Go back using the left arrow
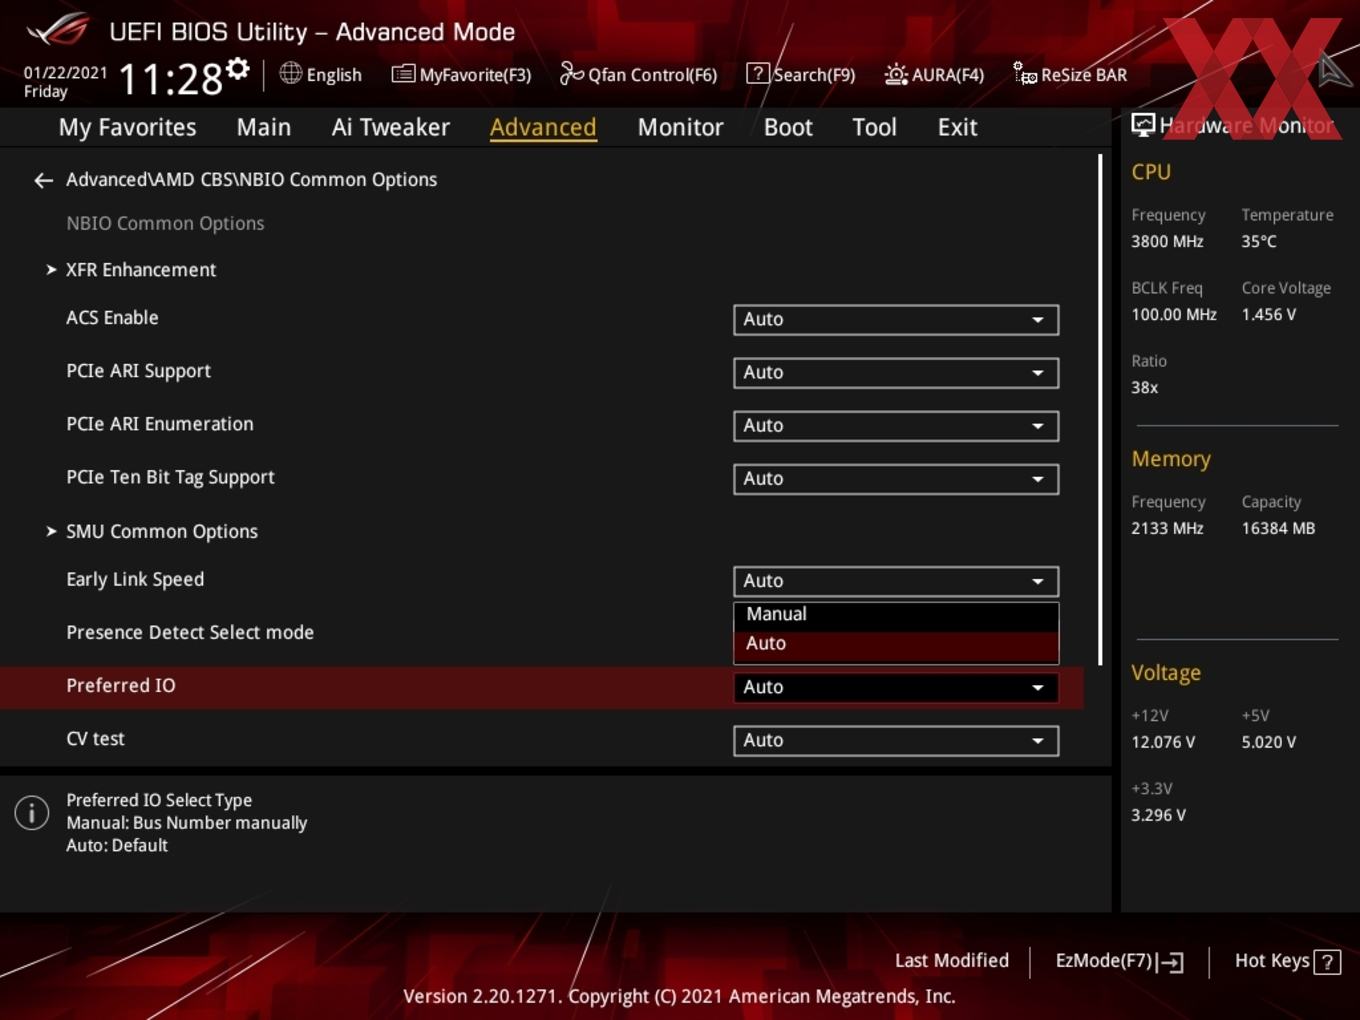This screenshot has width=1360, height=1020. click(x=43, y=180)
